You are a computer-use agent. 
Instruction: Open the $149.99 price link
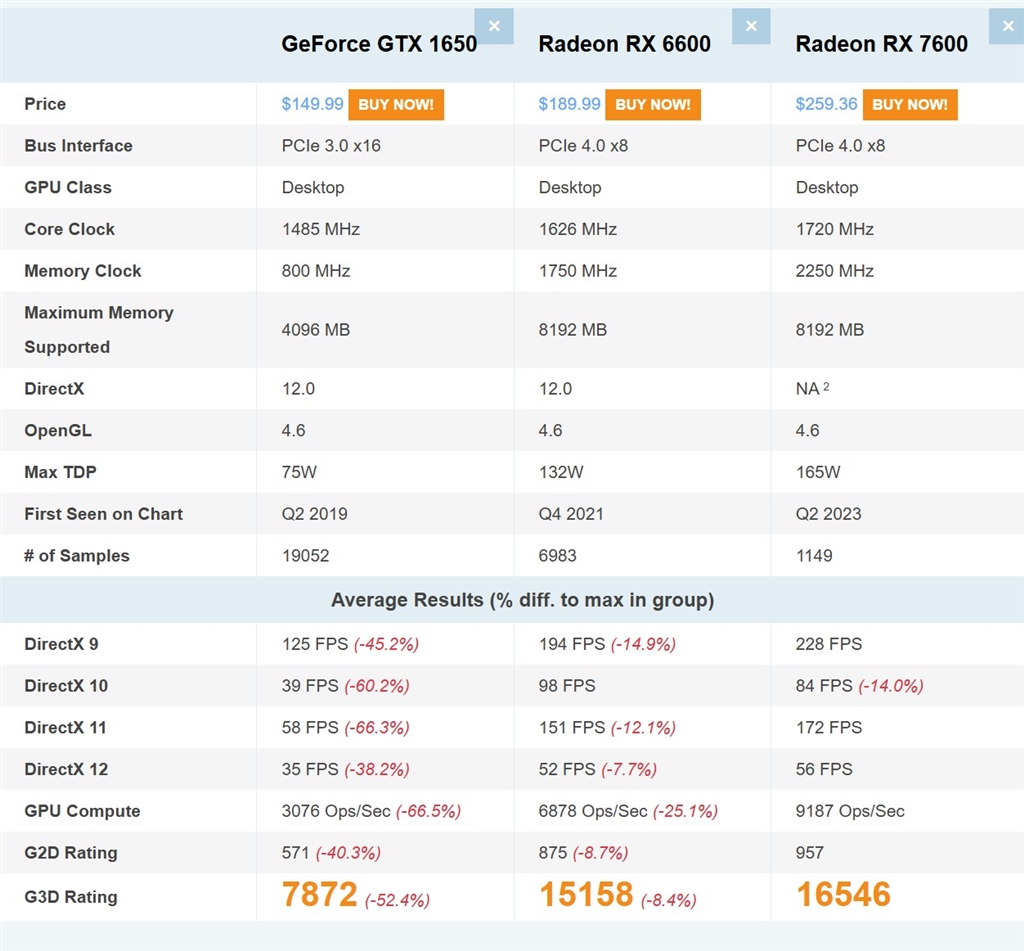point(312,104)
